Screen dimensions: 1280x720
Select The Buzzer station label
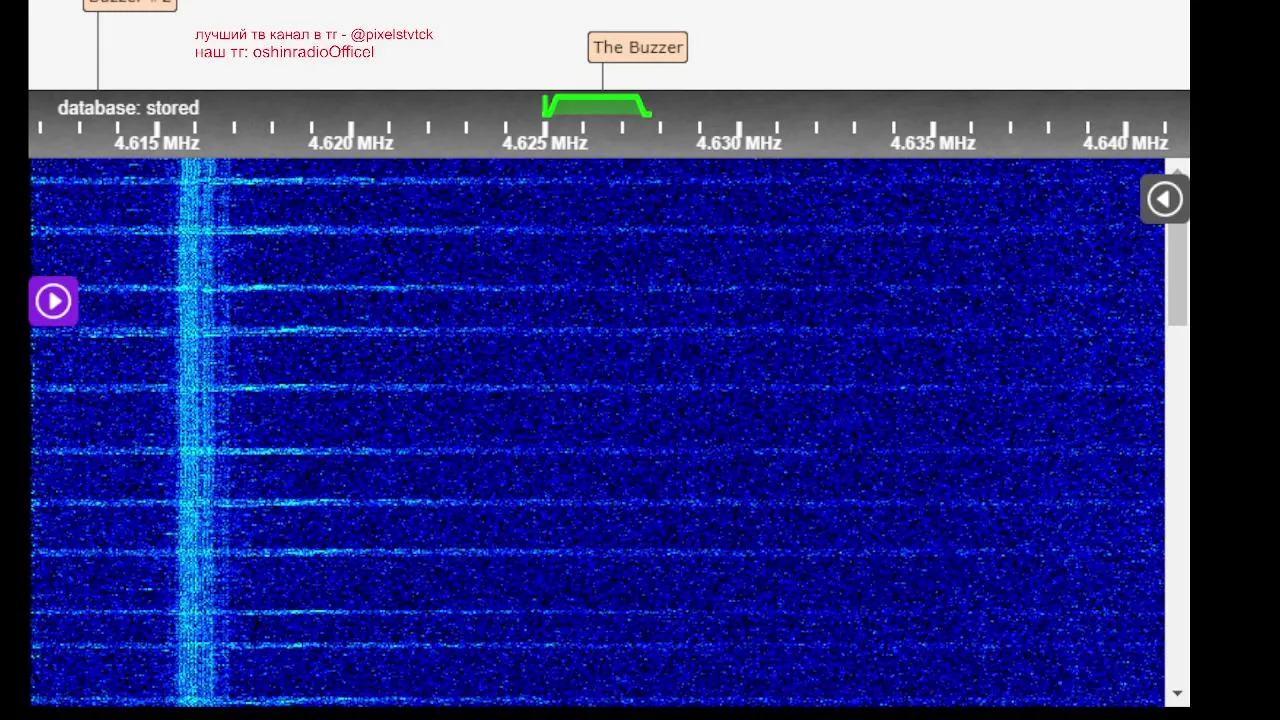[637, 47]
